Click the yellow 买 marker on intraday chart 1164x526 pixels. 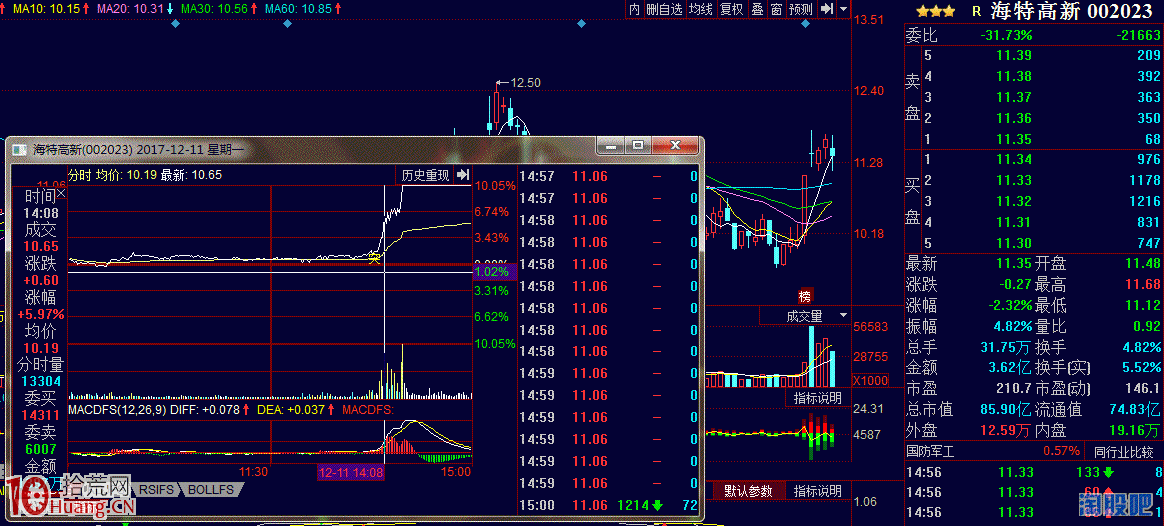pos(375,257)
